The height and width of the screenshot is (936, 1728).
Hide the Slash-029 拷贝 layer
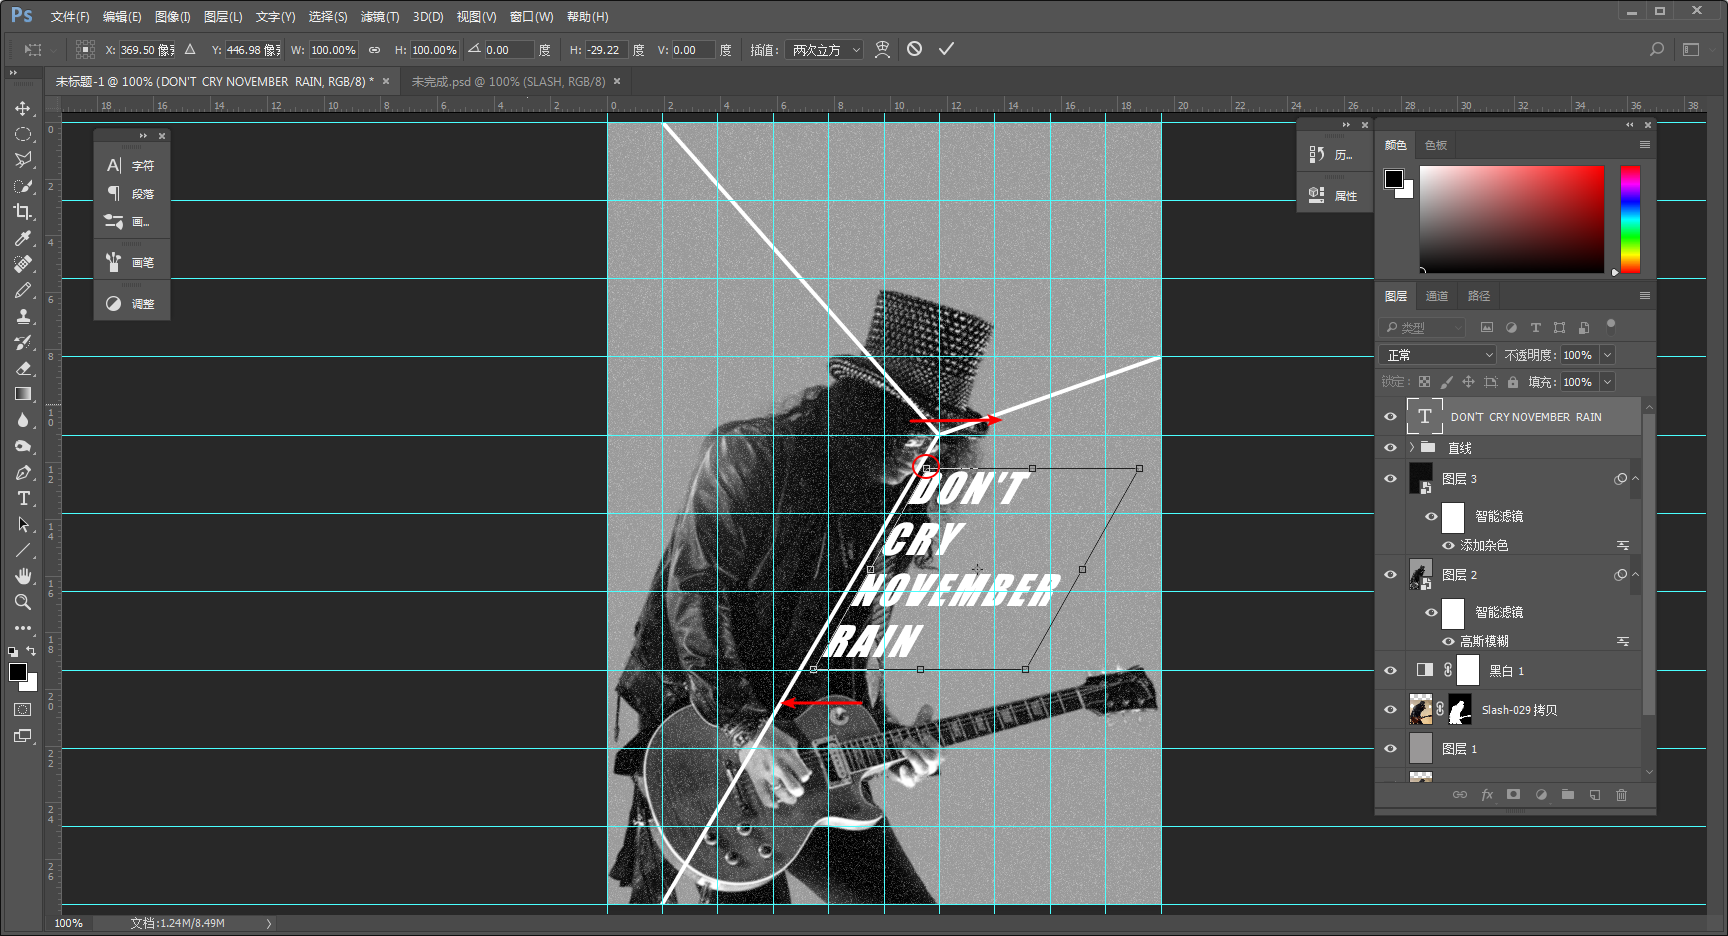[x=1390, y=710]
